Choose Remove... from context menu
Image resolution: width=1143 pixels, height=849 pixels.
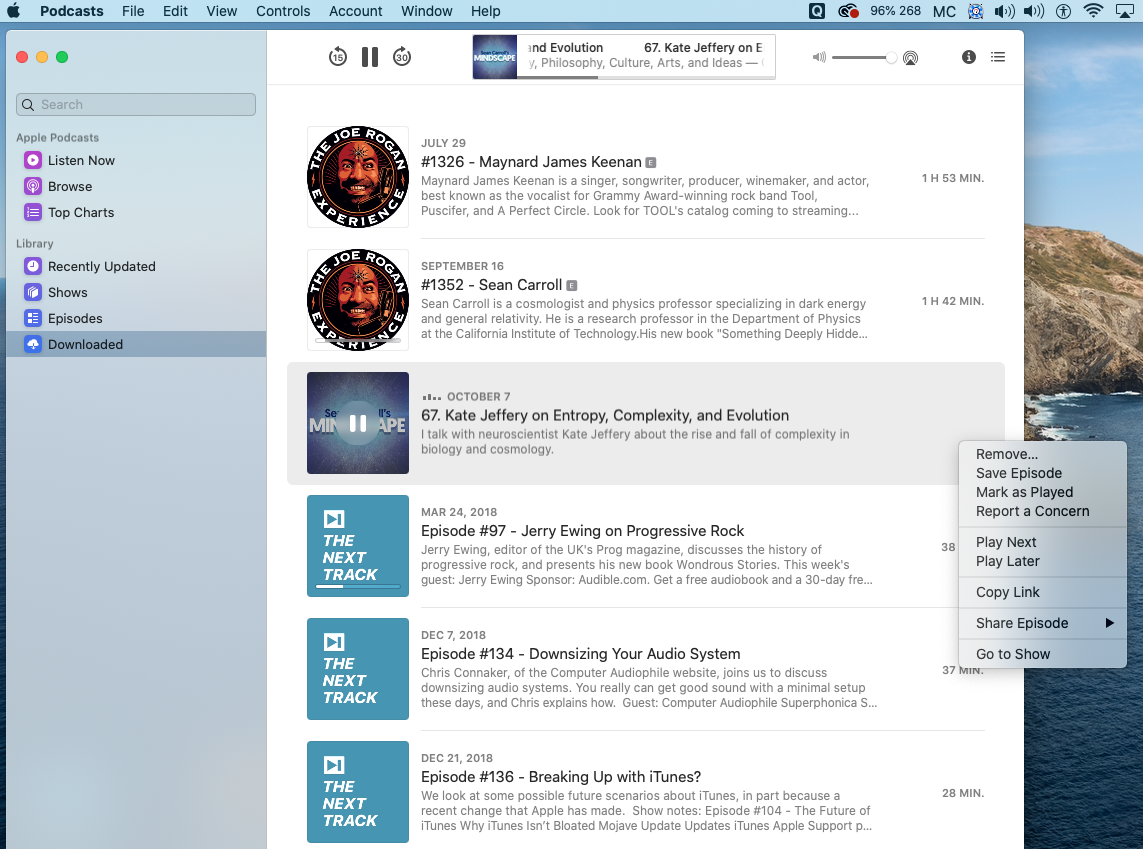(x=1042, y=454)
